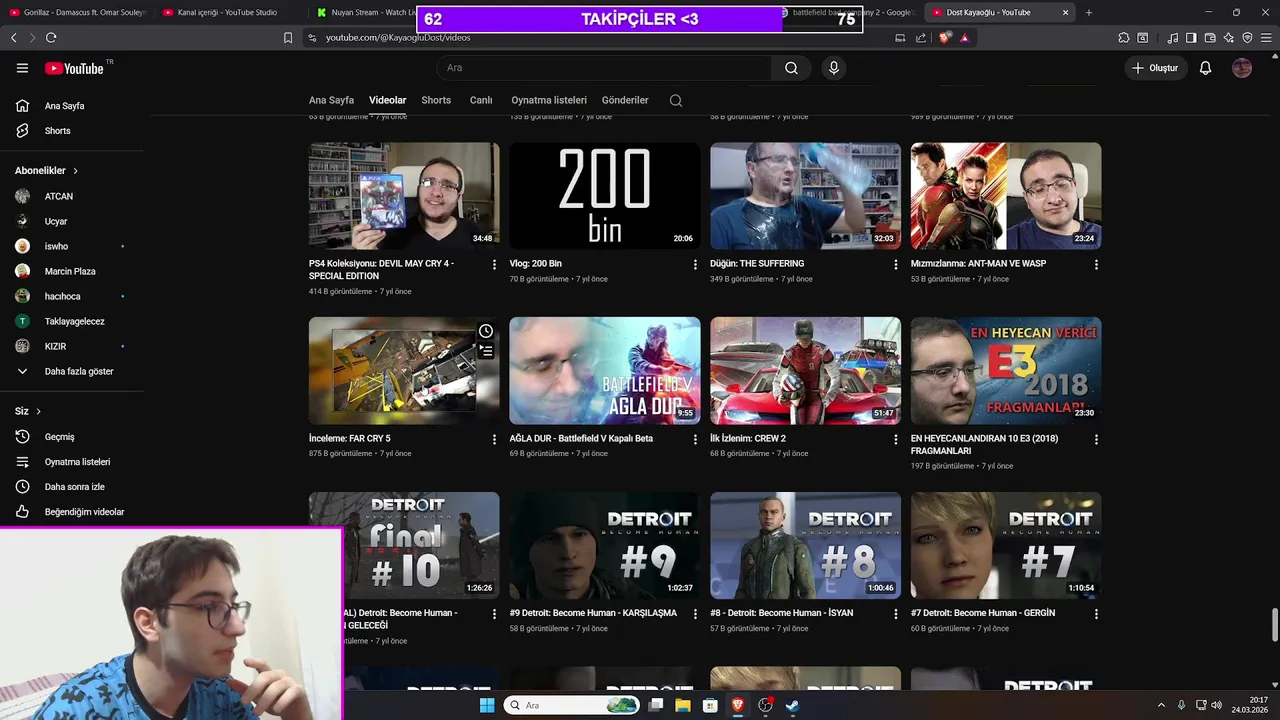Add FAR CRY 5 to watch later

click(x=486, y=331)
